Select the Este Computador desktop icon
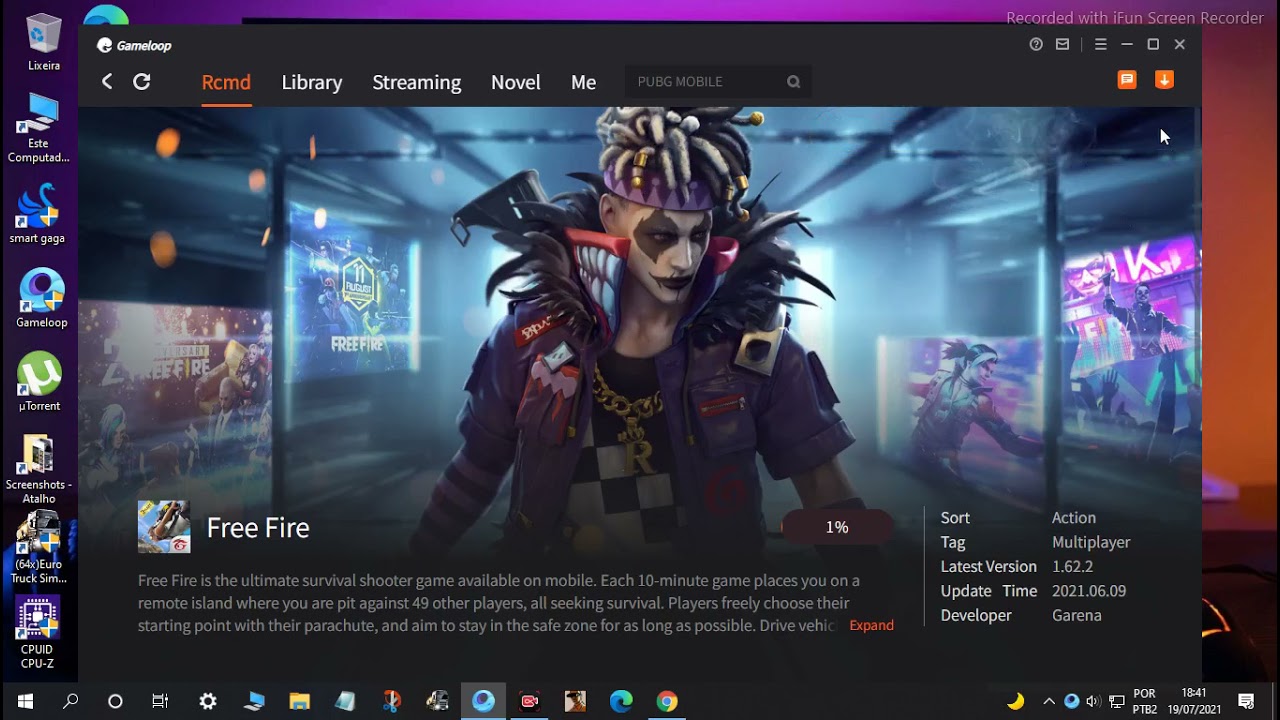 pos(39,128)
